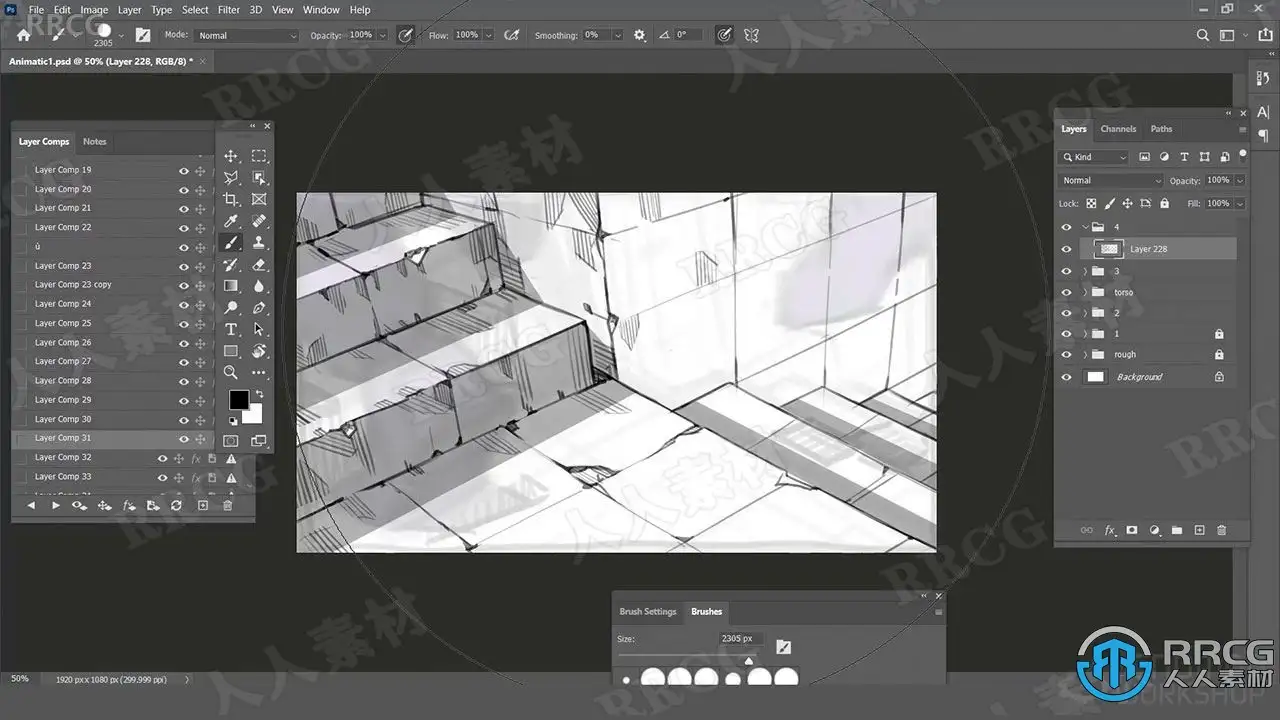Switch to the Notes tab
The height and width of the screenshot is (720, 1280).
pos(95,142)
